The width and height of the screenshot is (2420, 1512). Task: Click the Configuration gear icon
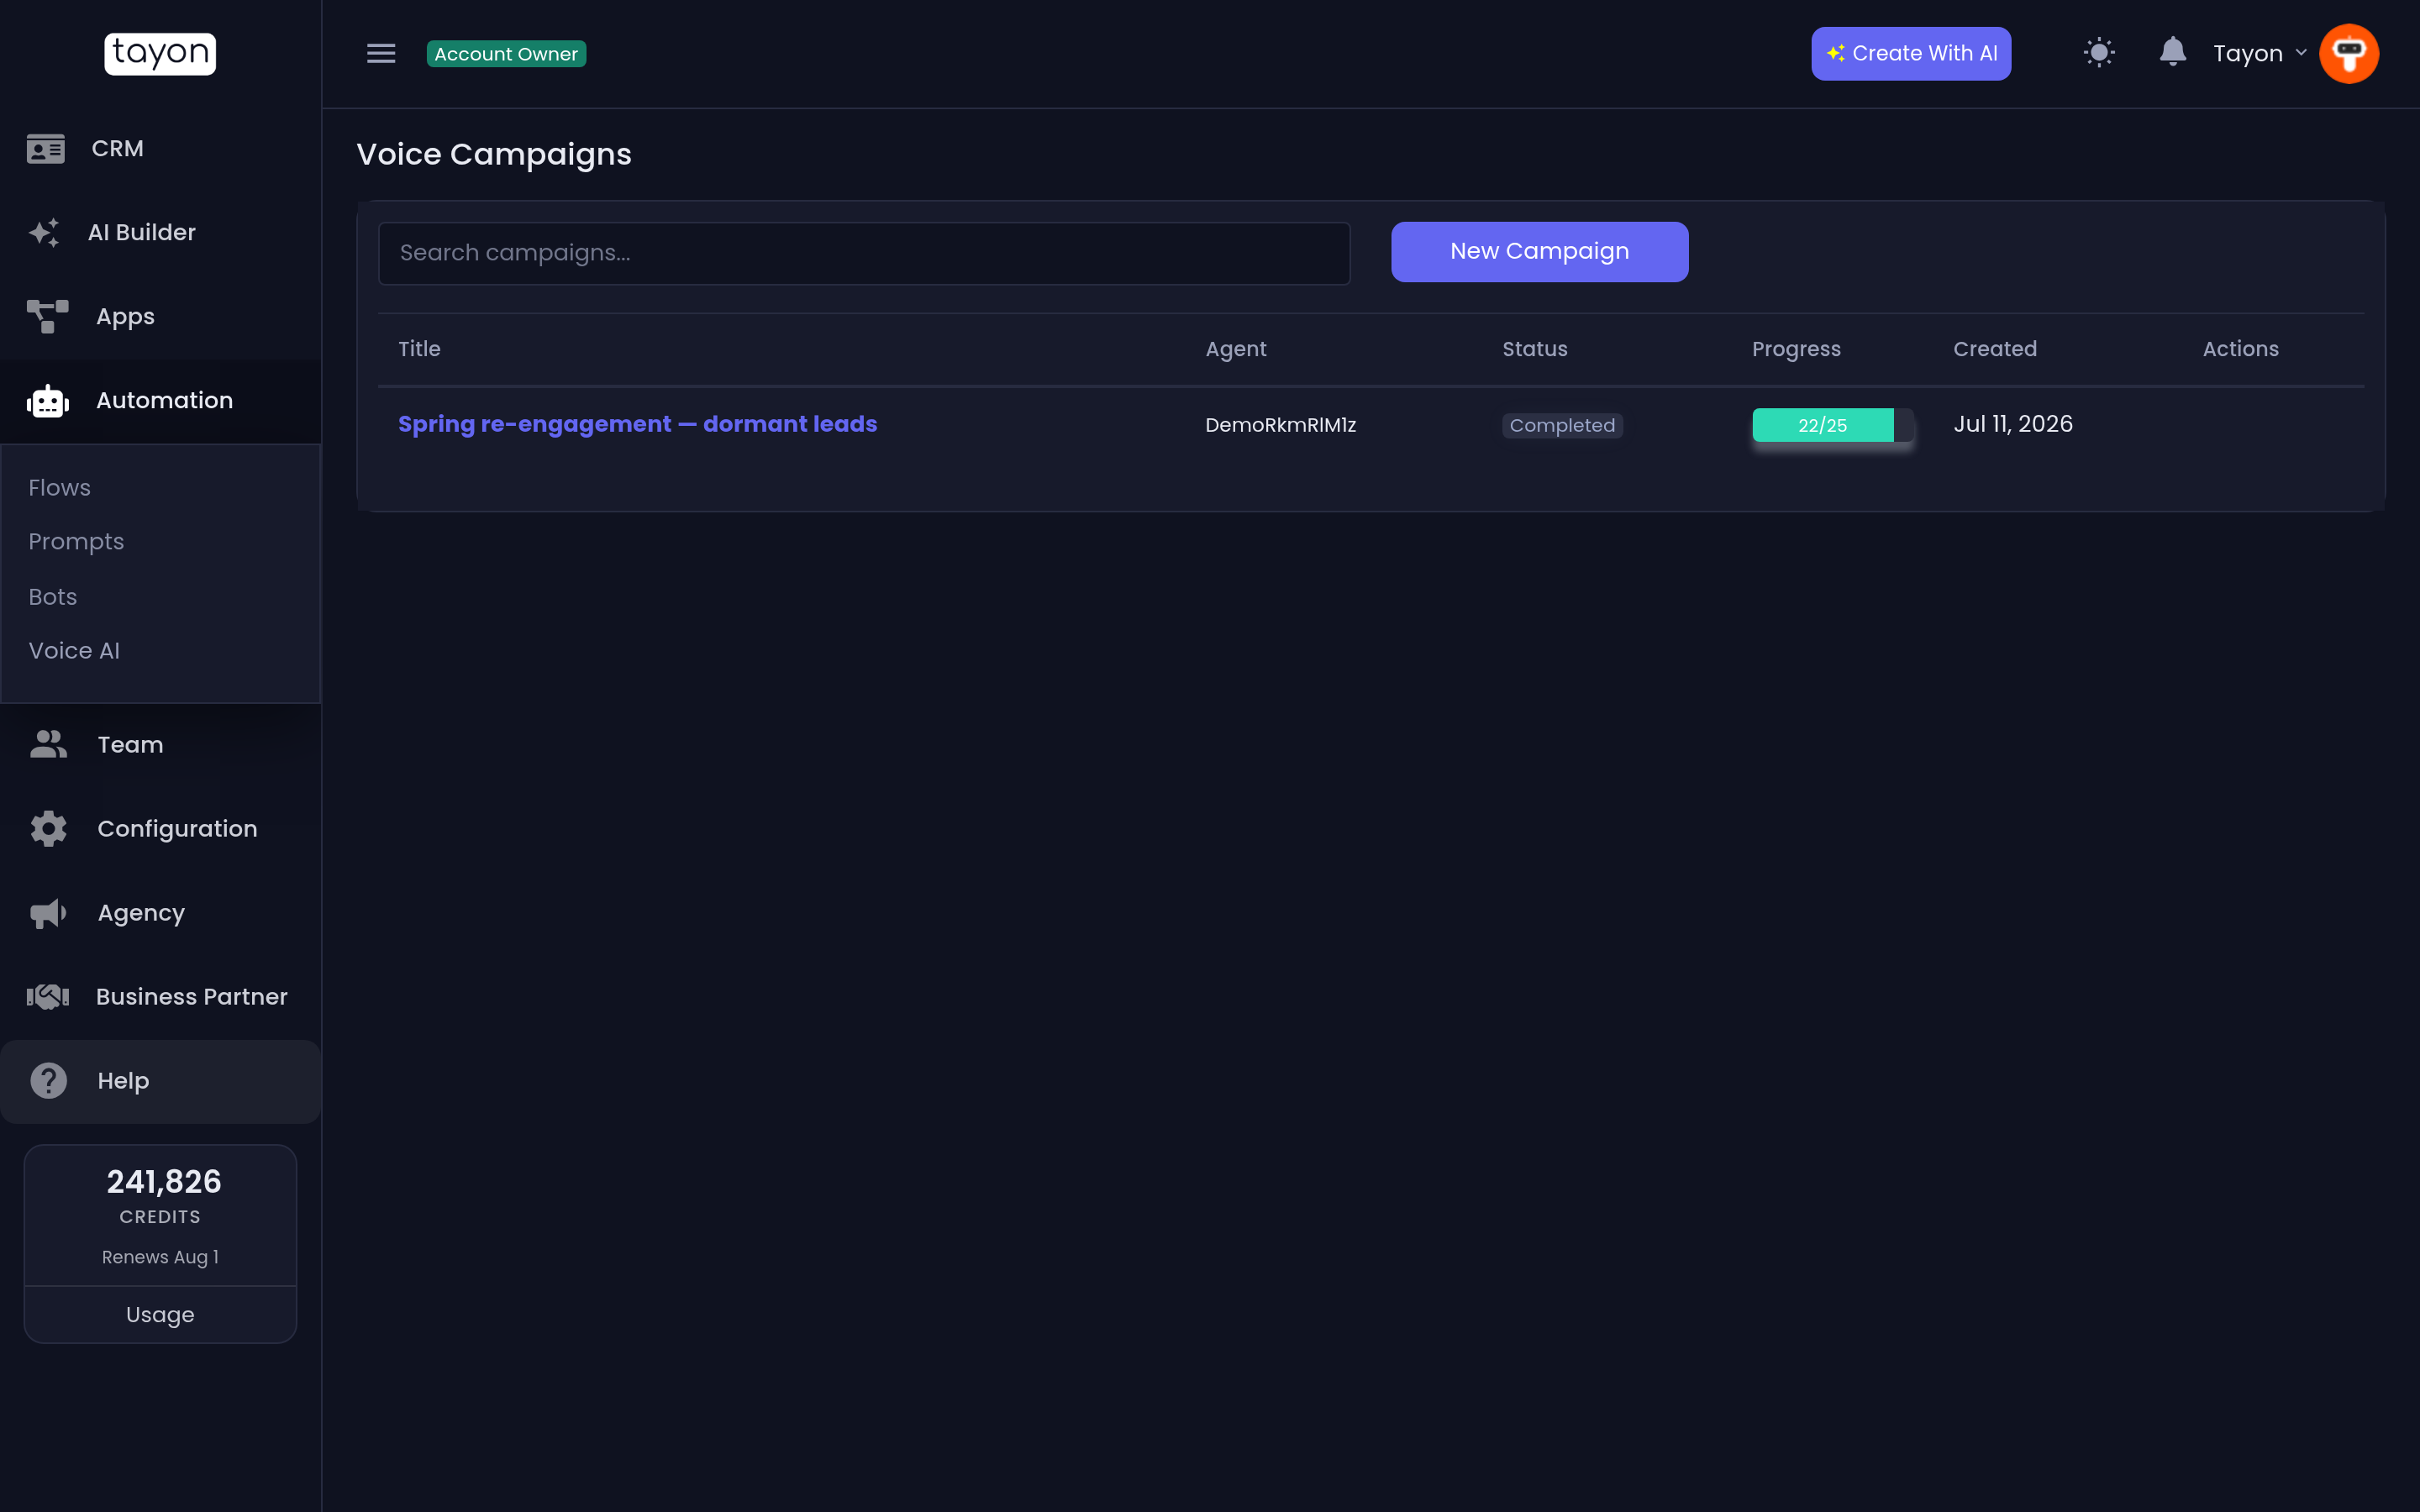(x=48, y=829)
